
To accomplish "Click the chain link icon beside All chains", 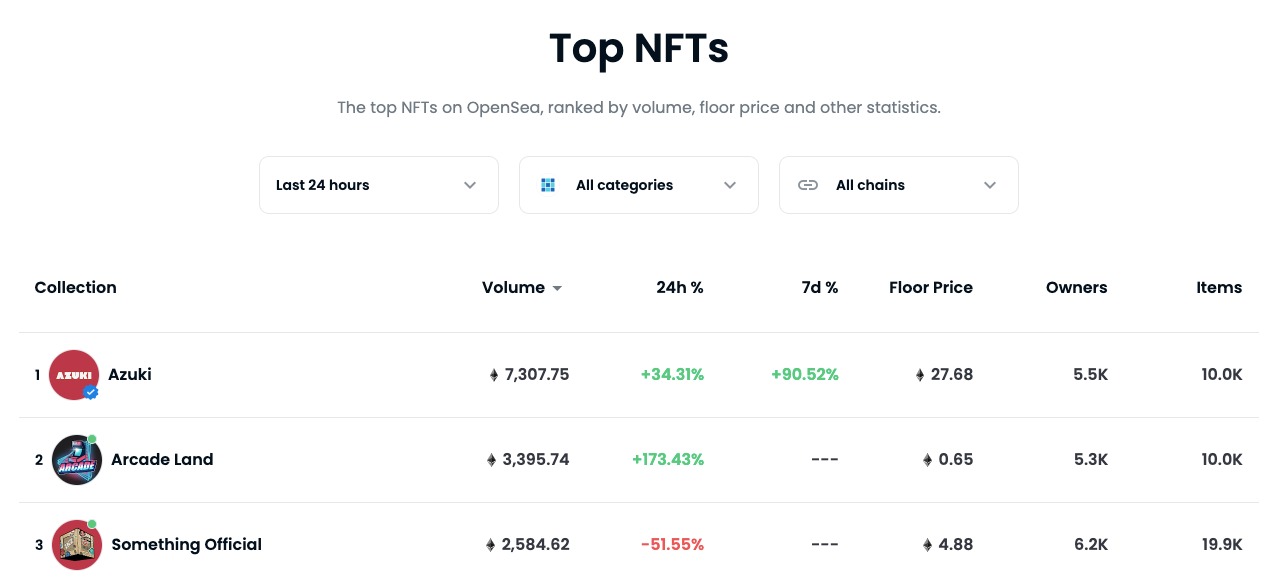I will (808, 185).
